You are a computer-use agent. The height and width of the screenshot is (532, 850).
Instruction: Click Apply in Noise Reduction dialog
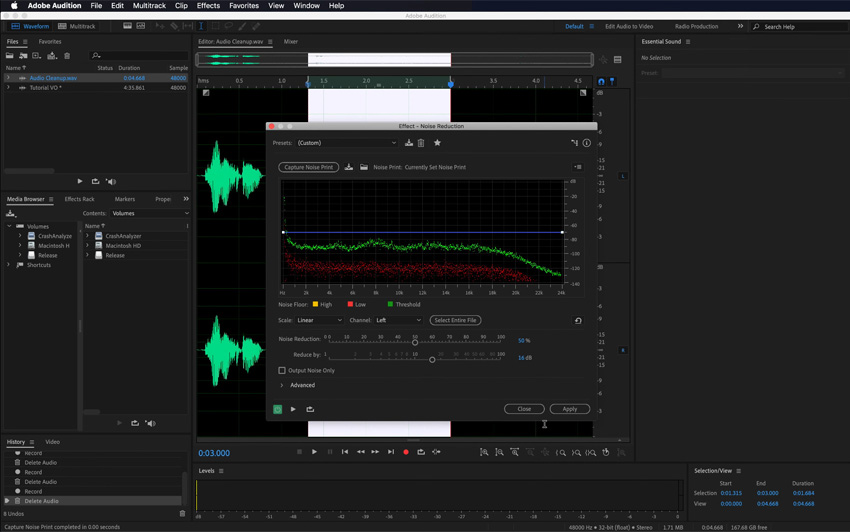[x=570, y=409]
